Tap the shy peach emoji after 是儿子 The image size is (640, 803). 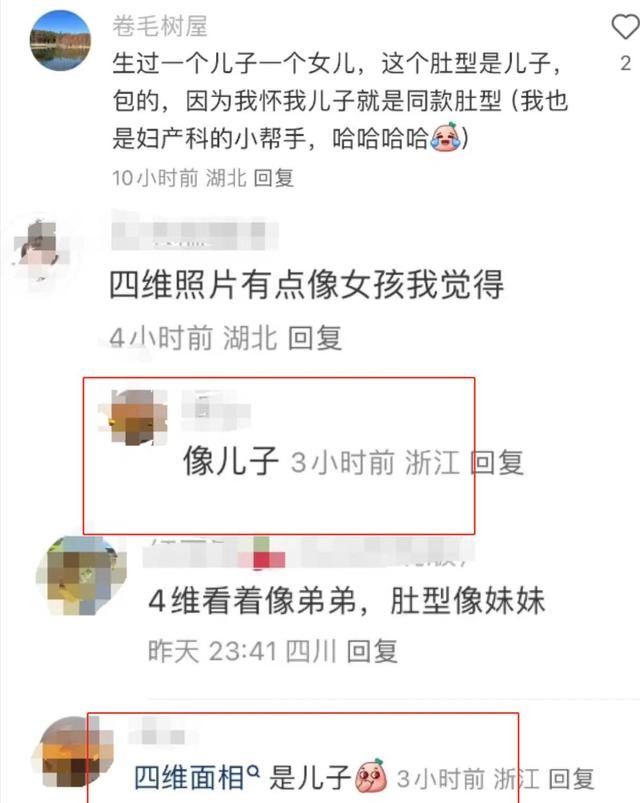click(x=372, y=777)
